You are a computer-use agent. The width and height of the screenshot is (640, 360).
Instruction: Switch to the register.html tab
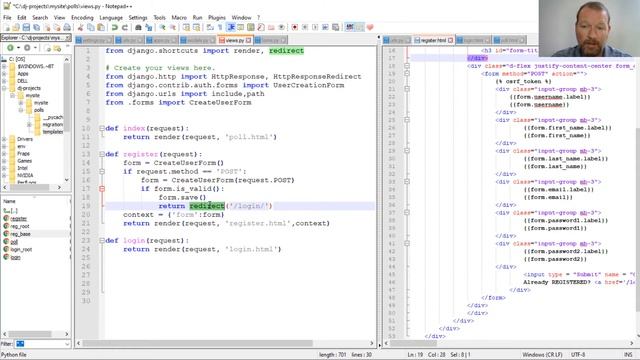(433, 40)
